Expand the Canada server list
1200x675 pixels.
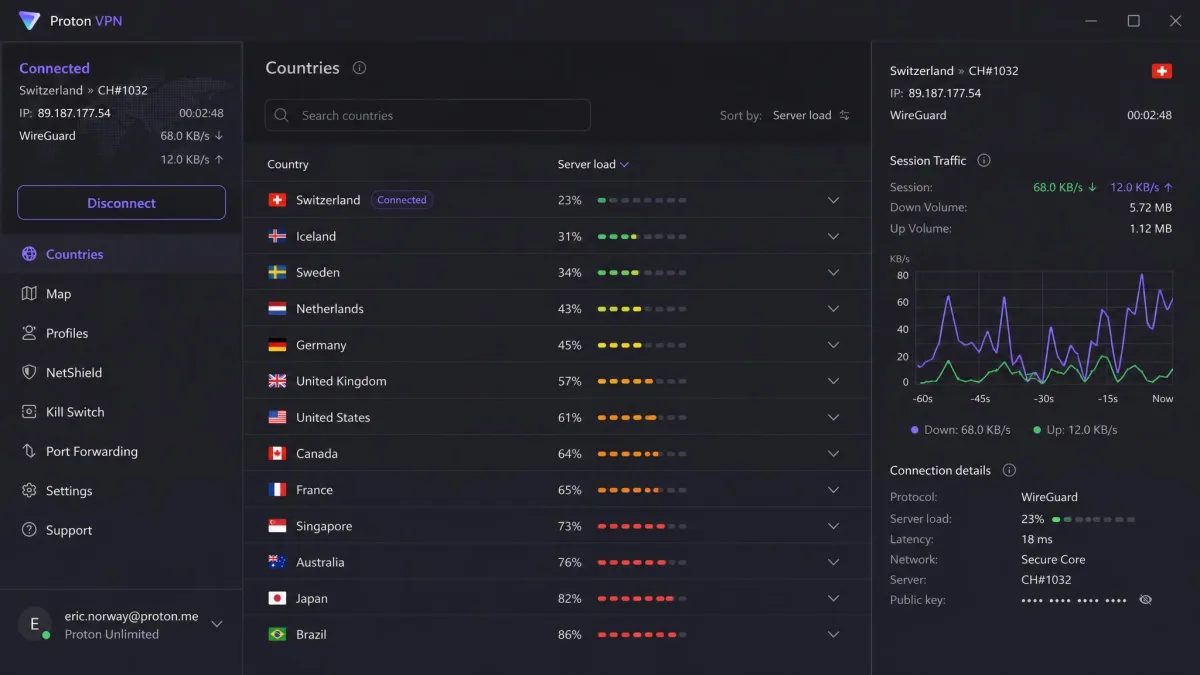coord(833,453)
